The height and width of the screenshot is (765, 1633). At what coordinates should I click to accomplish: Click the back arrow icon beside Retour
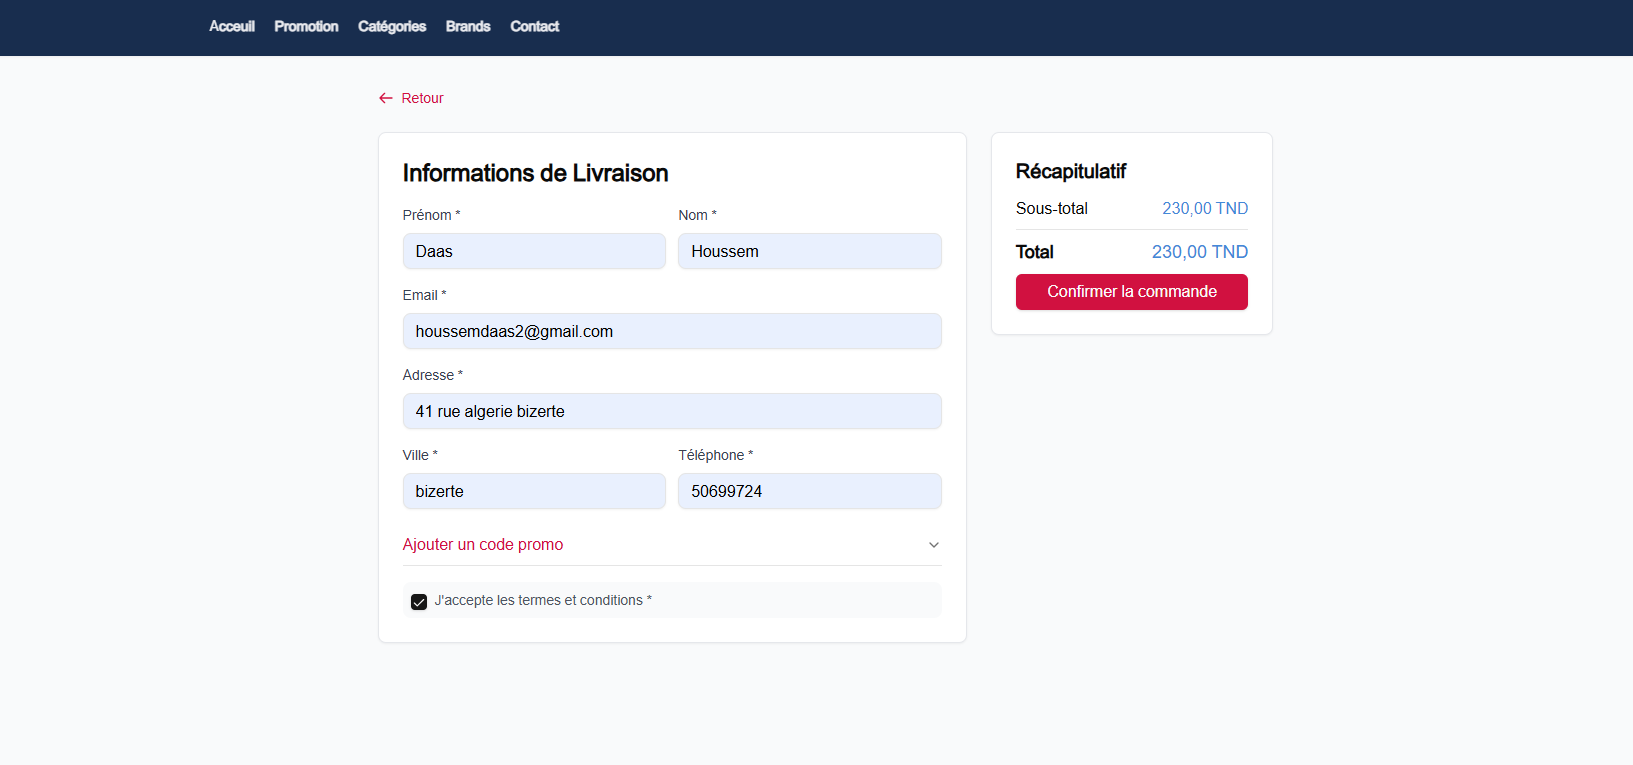[x=386, y=98]
